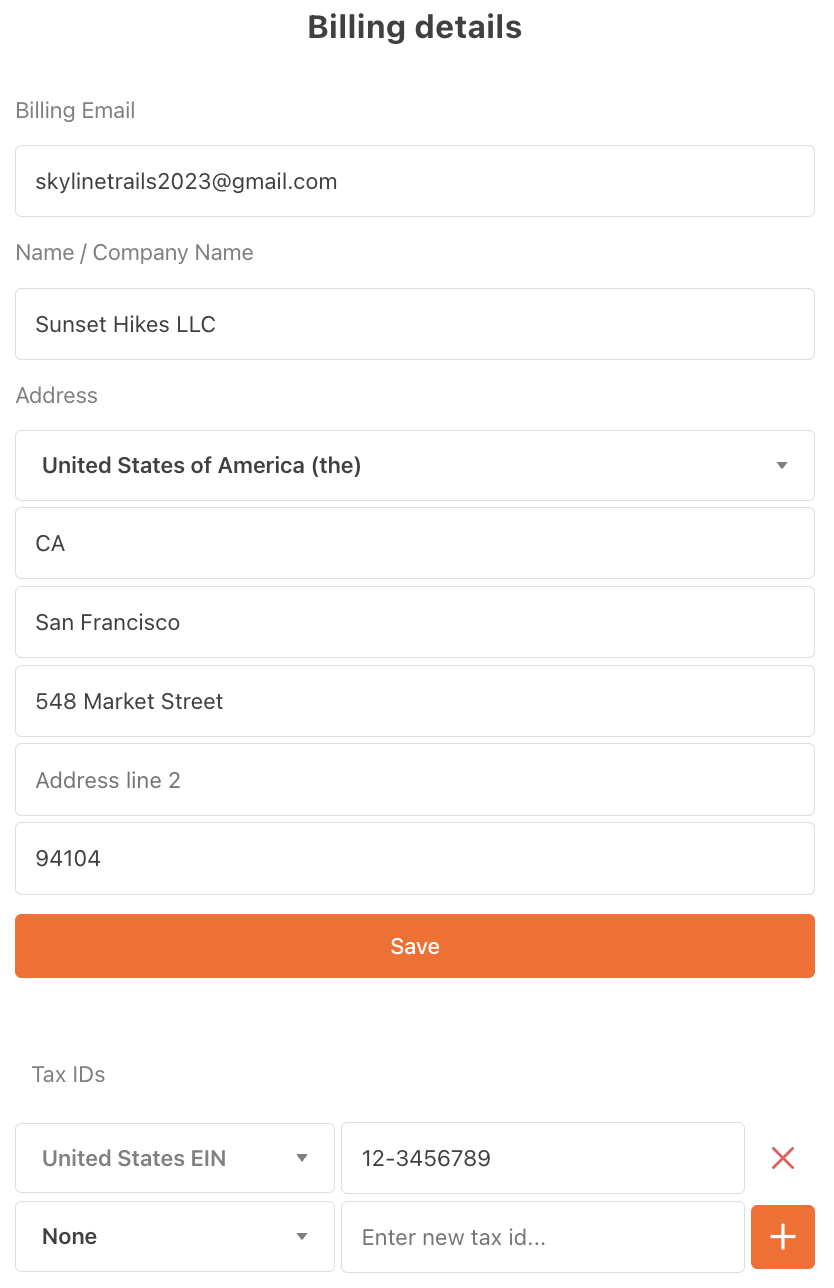The image size is (834, 1288).
Task: Open the None tax ID type dropdown
Action: coord(174,1236)
